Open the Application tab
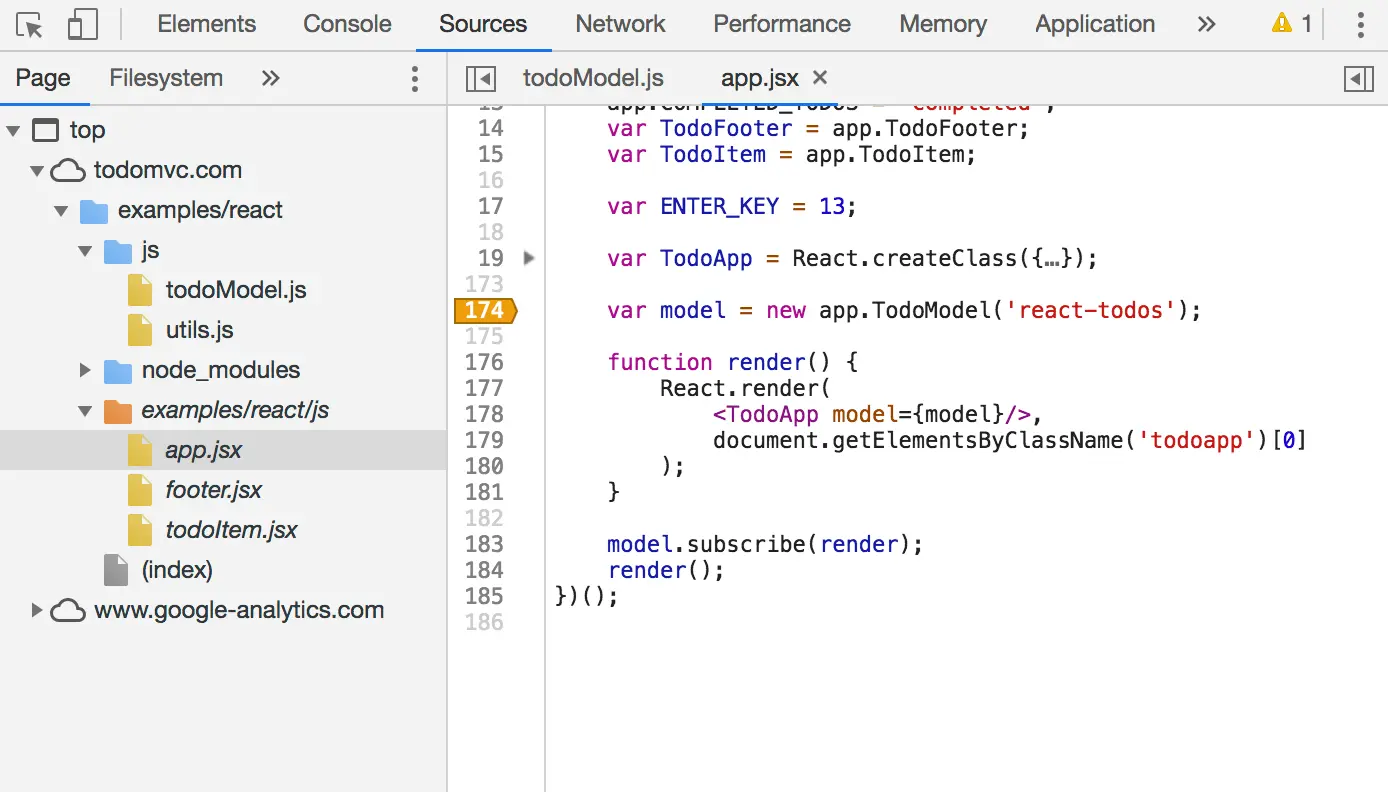The image size is (1388, 792). pos(1095,24)
